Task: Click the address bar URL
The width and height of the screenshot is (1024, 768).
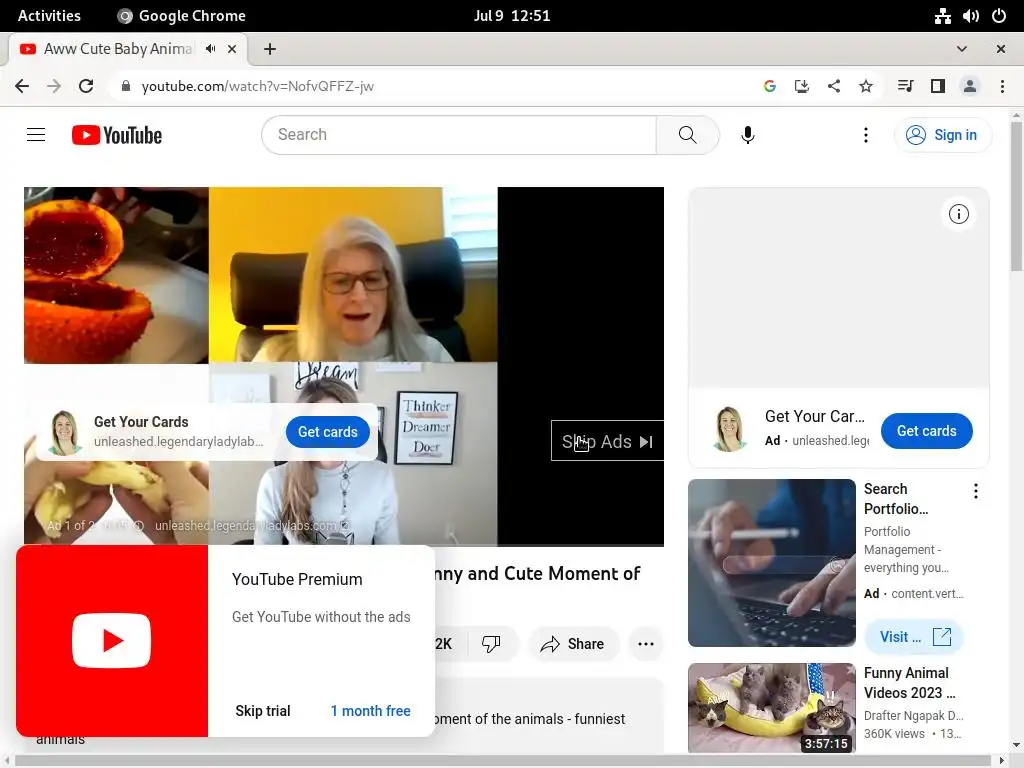Action: click(x=257, y=86)
